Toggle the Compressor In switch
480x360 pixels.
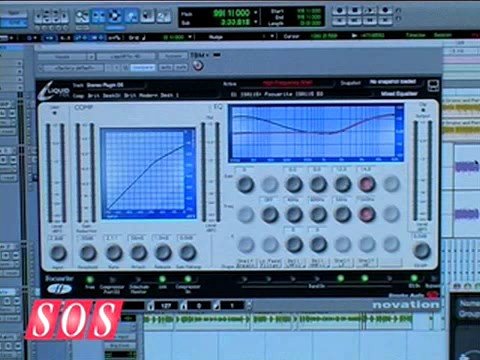pos(188,279)
